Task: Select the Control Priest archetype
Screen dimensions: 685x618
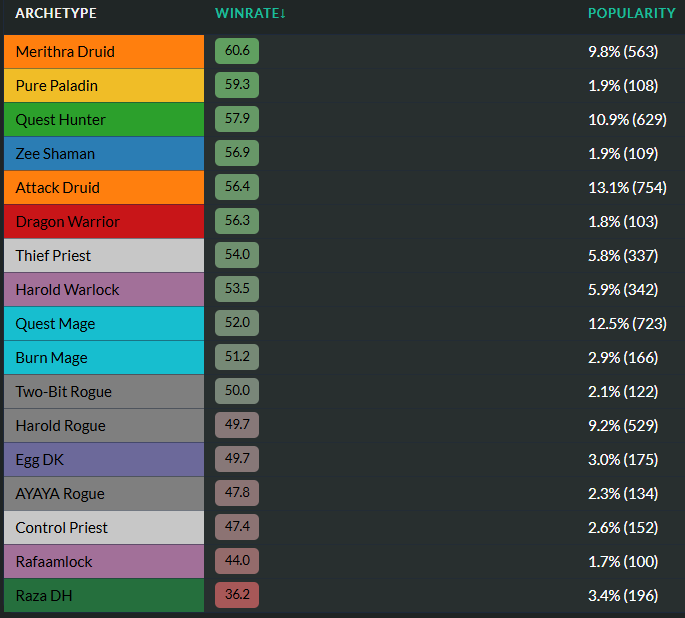Action: coord(104,528)
